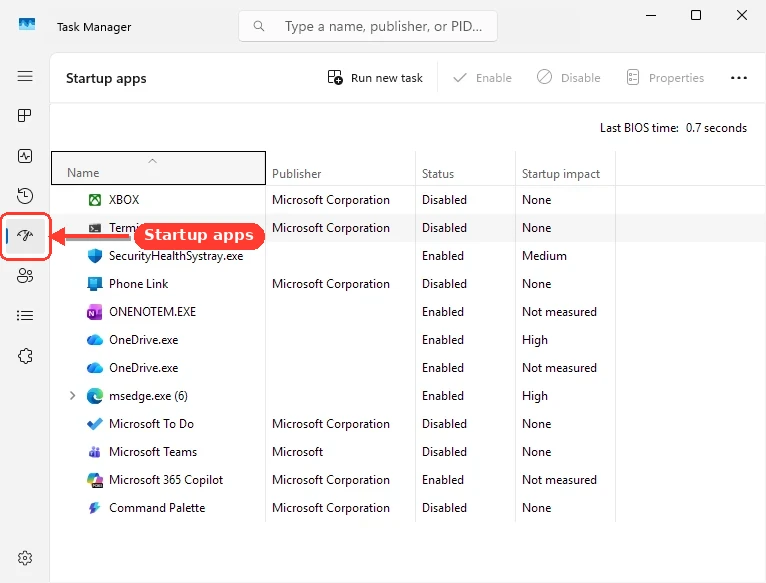The image size is (766, 583).
Task: Focus the name, publisher, or PID search box
Action: 368,26
